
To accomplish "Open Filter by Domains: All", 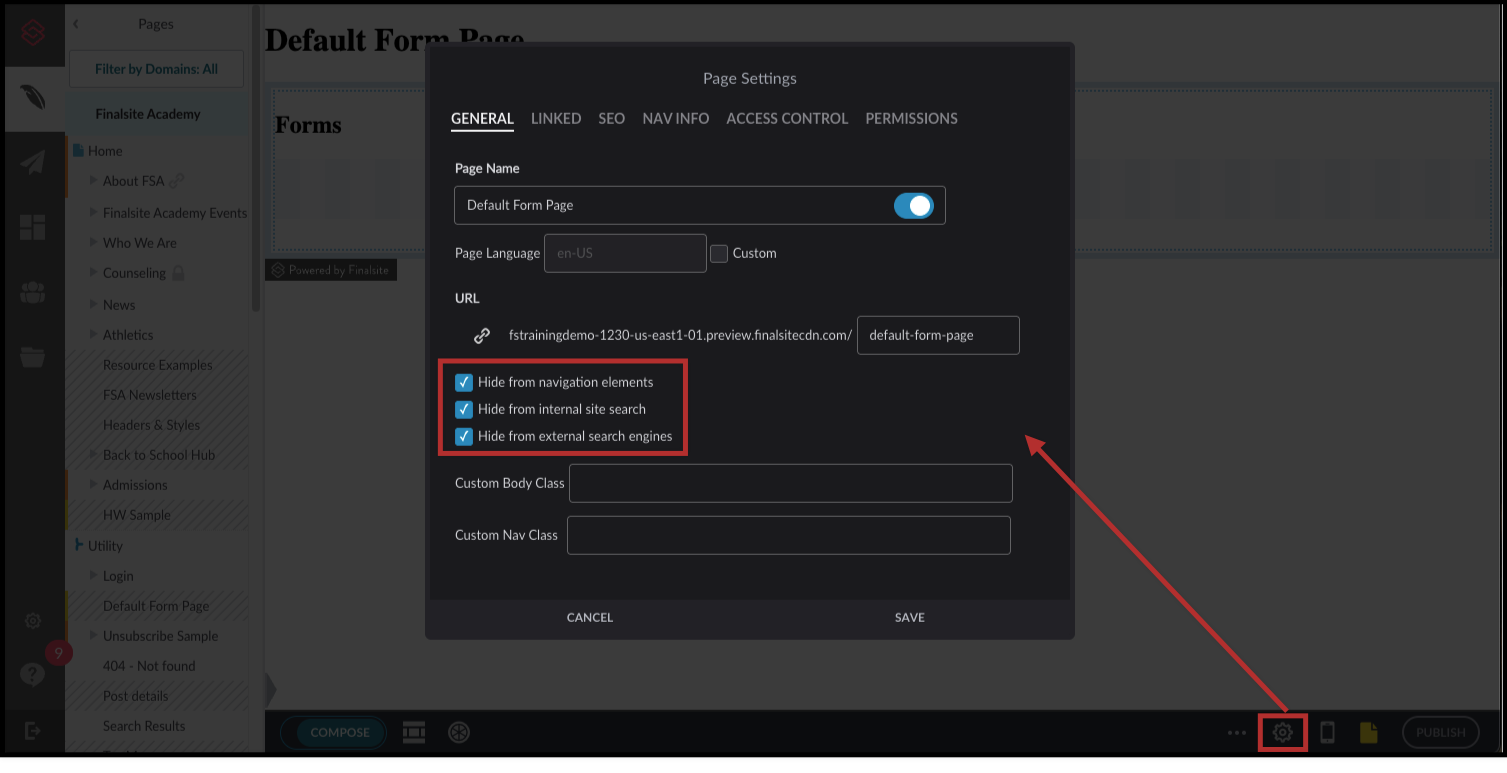I will tap(156, 69).
